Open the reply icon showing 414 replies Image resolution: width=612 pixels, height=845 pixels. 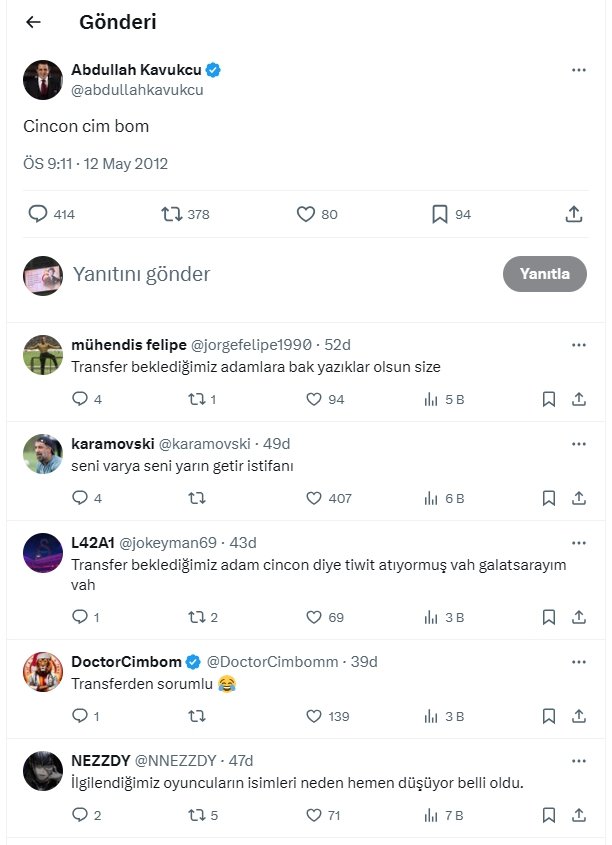(38, 214)
